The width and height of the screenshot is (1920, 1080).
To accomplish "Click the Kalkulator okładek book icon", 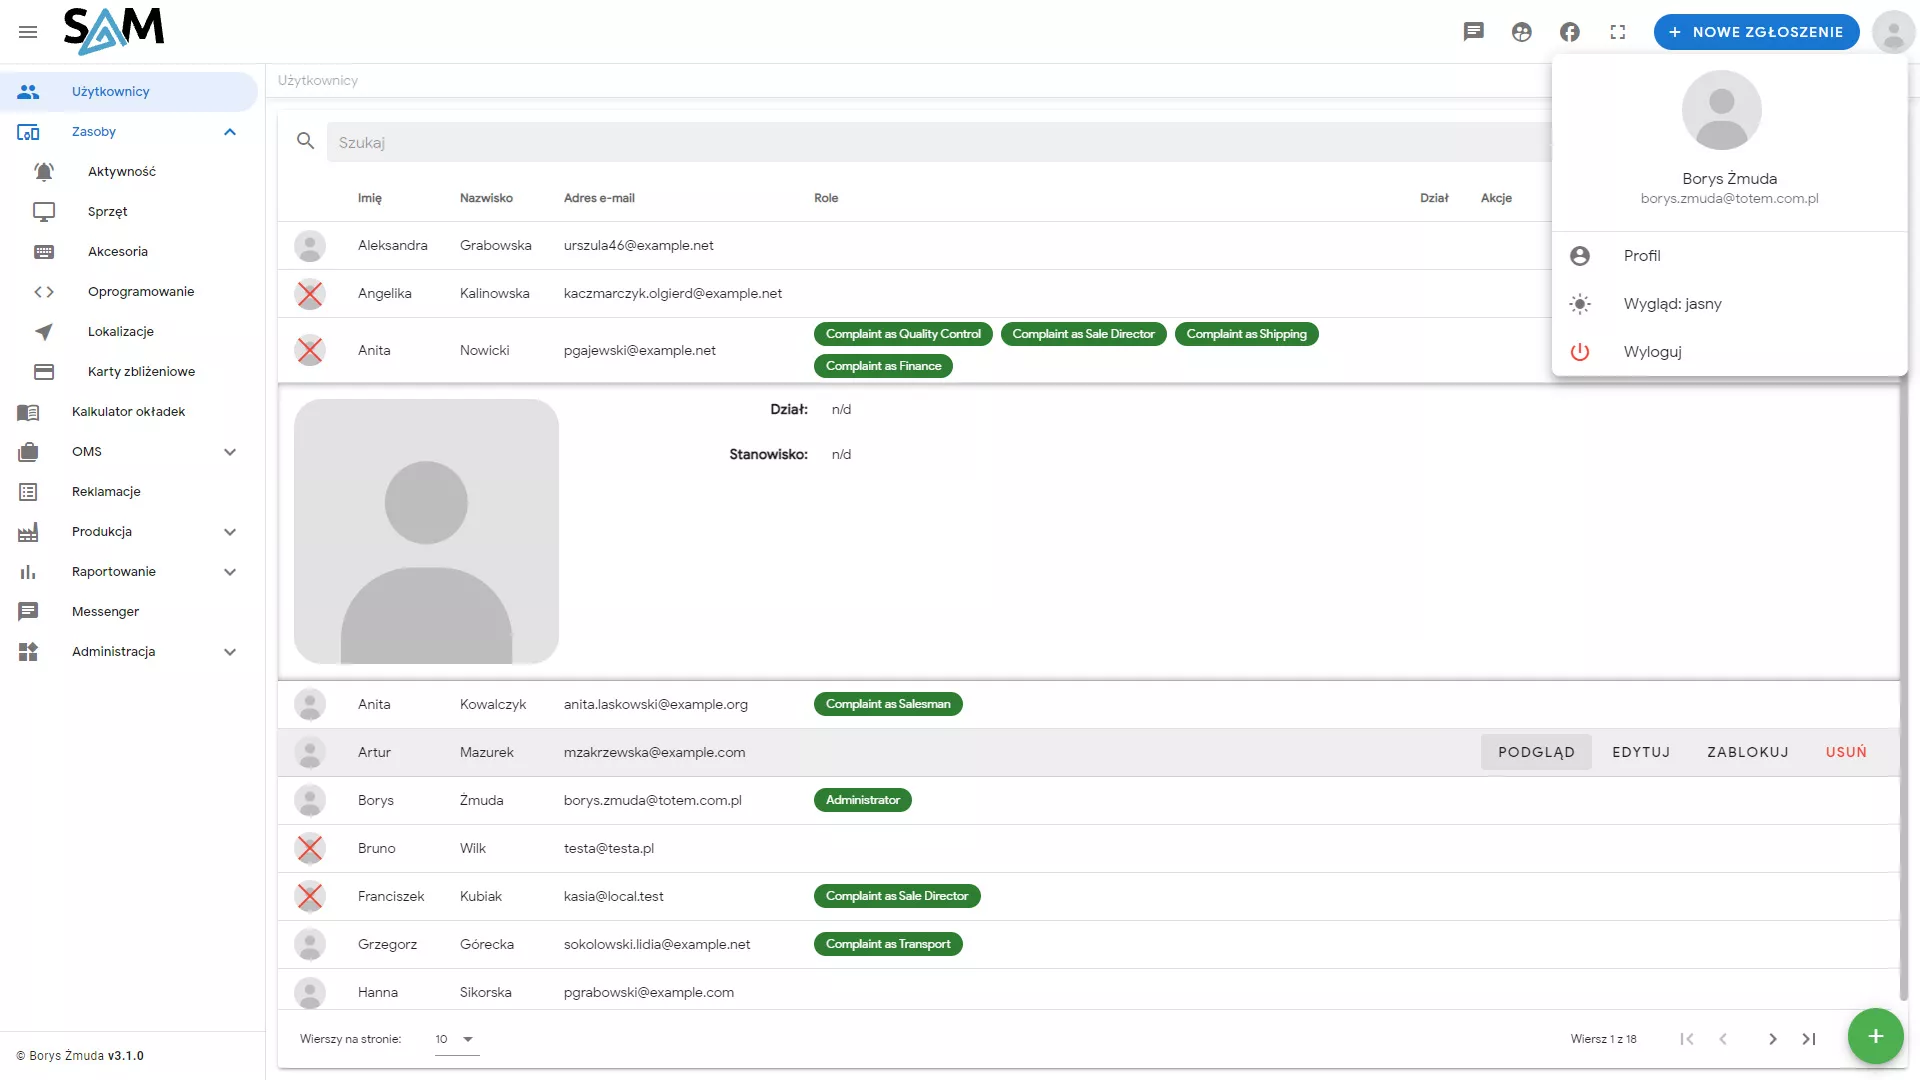I will click(28, 412).
